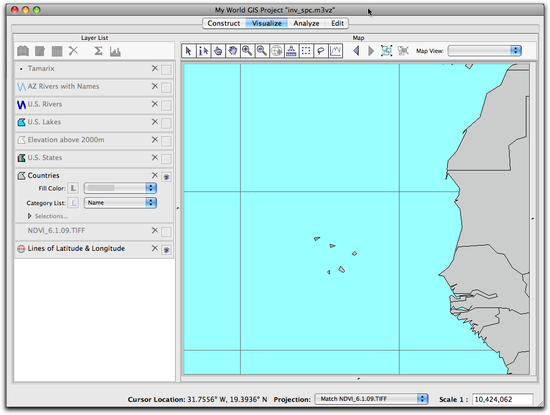Open the Category List Name dropdown
The height and width of the screenshot is (415, 550).
120,203
